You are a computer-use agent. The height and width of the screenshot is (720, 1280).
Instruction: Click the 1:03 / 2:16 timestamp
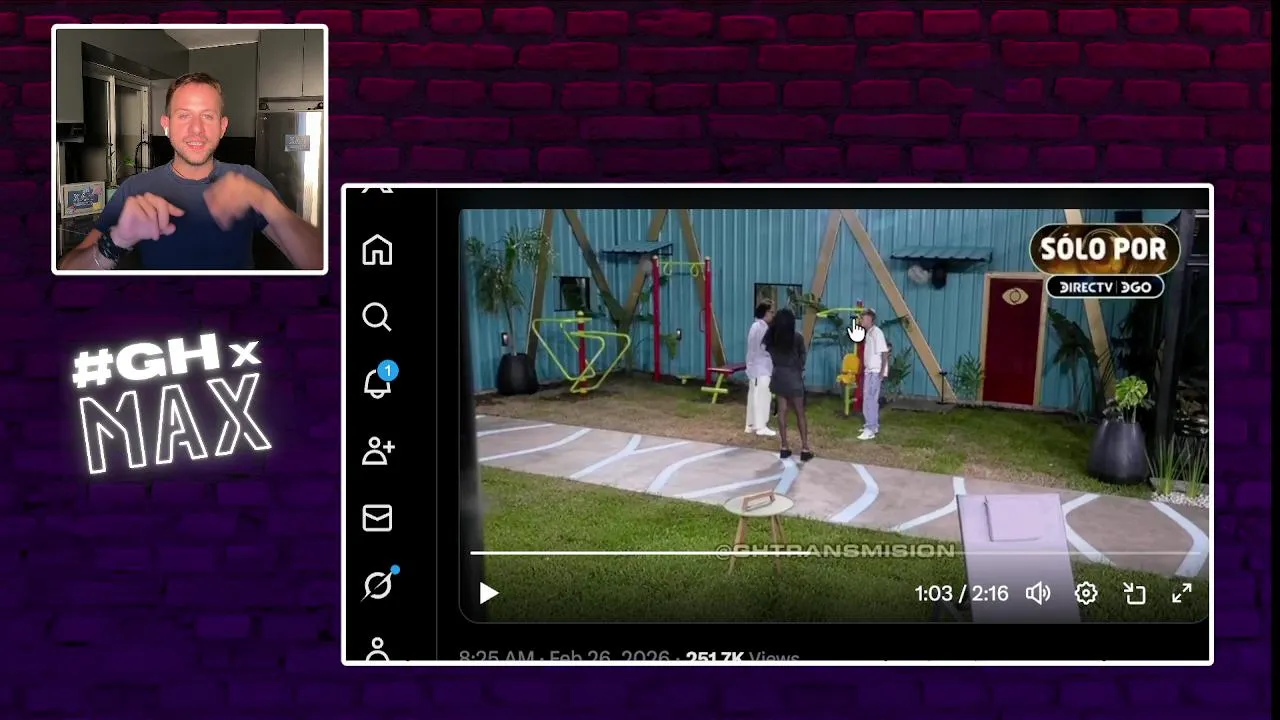961,594
